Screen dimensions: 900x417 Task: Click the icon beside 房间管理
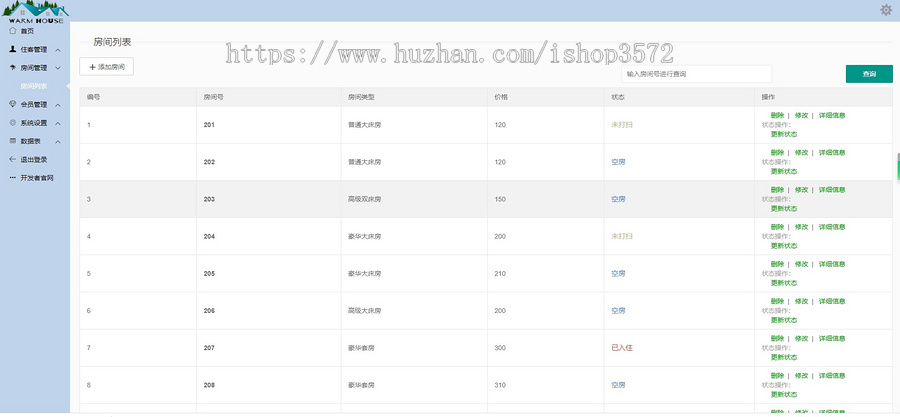[x=13, y=68]
